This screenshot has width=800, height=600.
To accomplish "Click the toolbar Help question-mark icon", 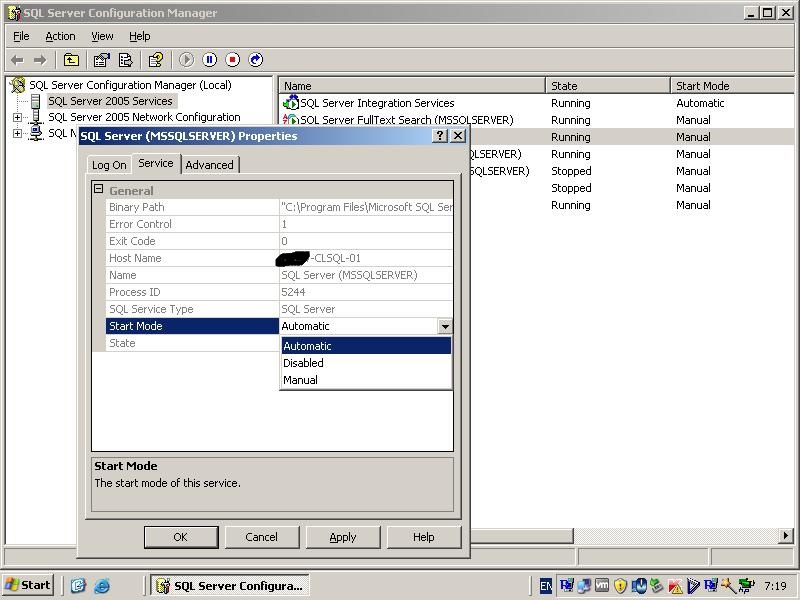I will [156, 60].
